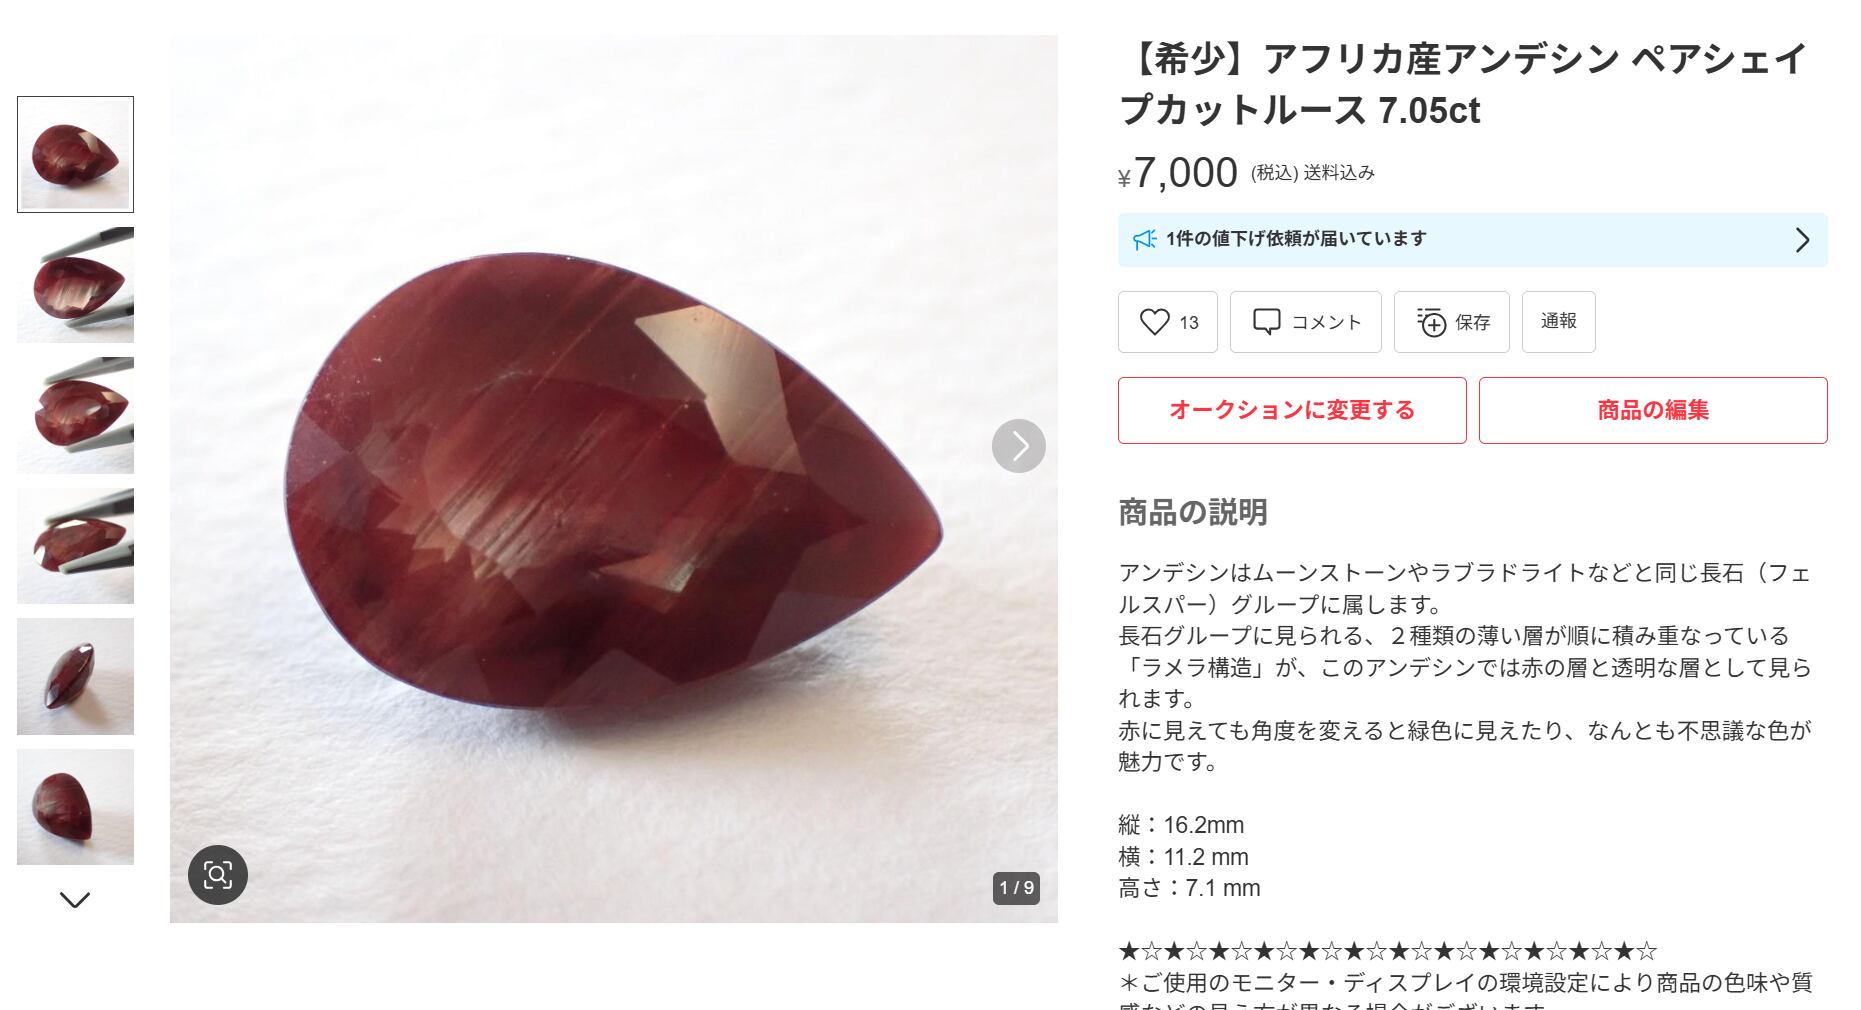The height and width of the screenshot is (1010, 1861).
Task: Expand more thumbnails with down chevron
Action: (x=75, y=900)
